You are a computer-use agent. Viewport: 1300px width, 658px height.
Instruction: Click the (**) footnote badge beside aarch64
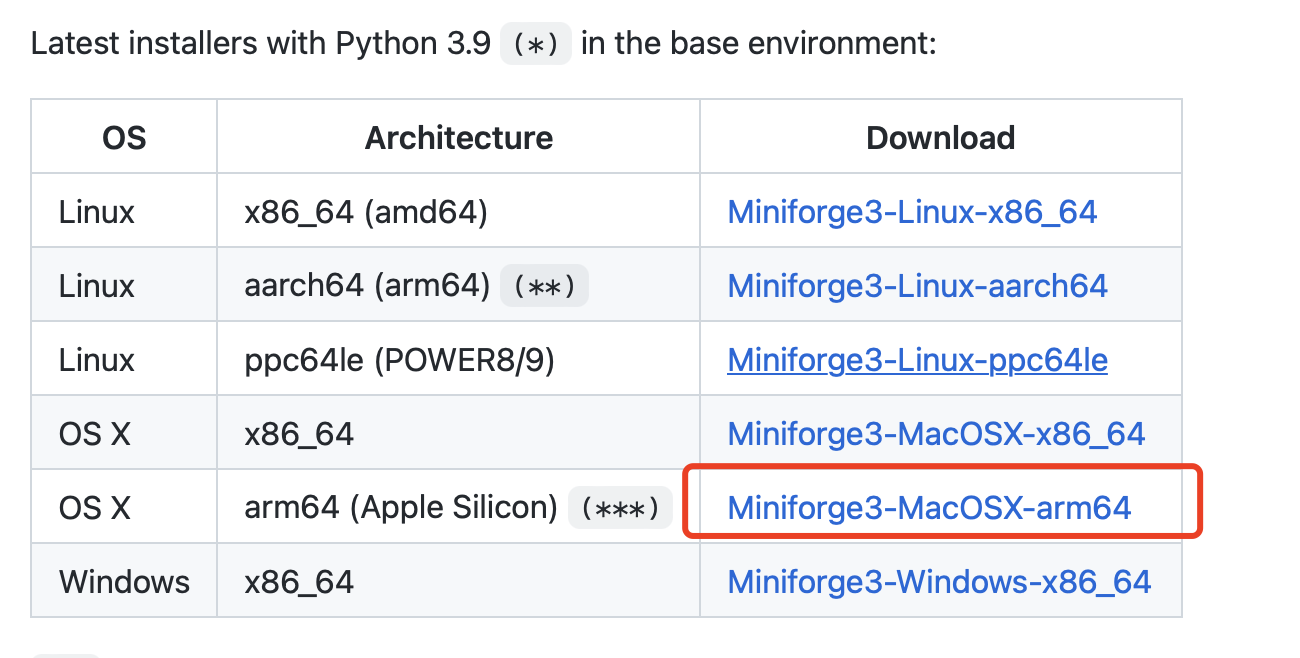point(544,285)
